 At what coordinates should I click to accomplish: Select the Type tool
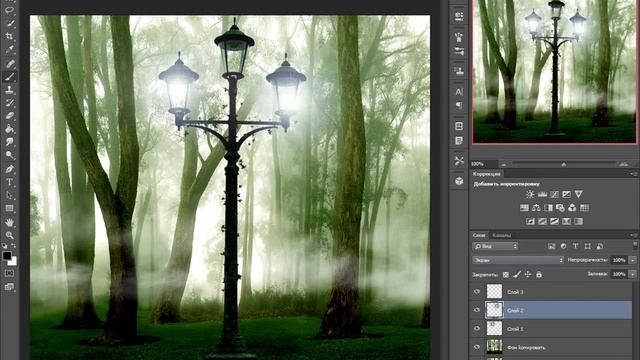point(9,182)
